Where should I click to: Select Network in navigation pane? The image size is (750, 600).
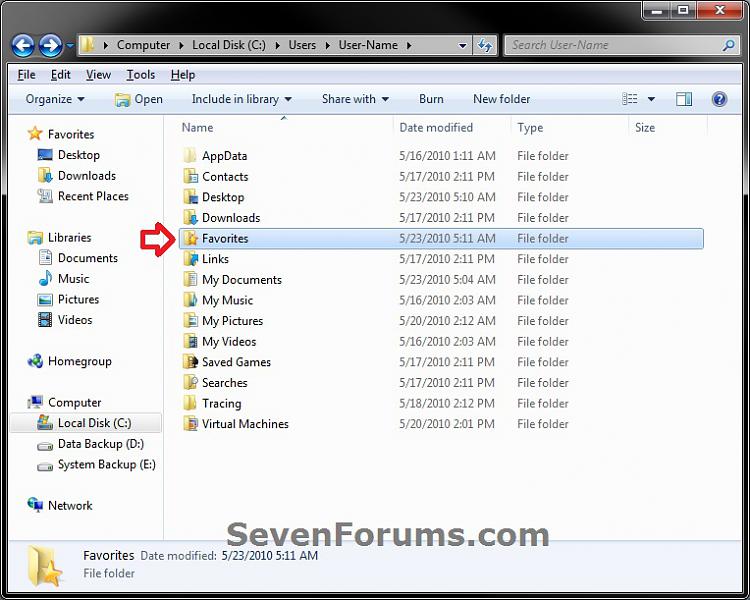pos(60,505)
